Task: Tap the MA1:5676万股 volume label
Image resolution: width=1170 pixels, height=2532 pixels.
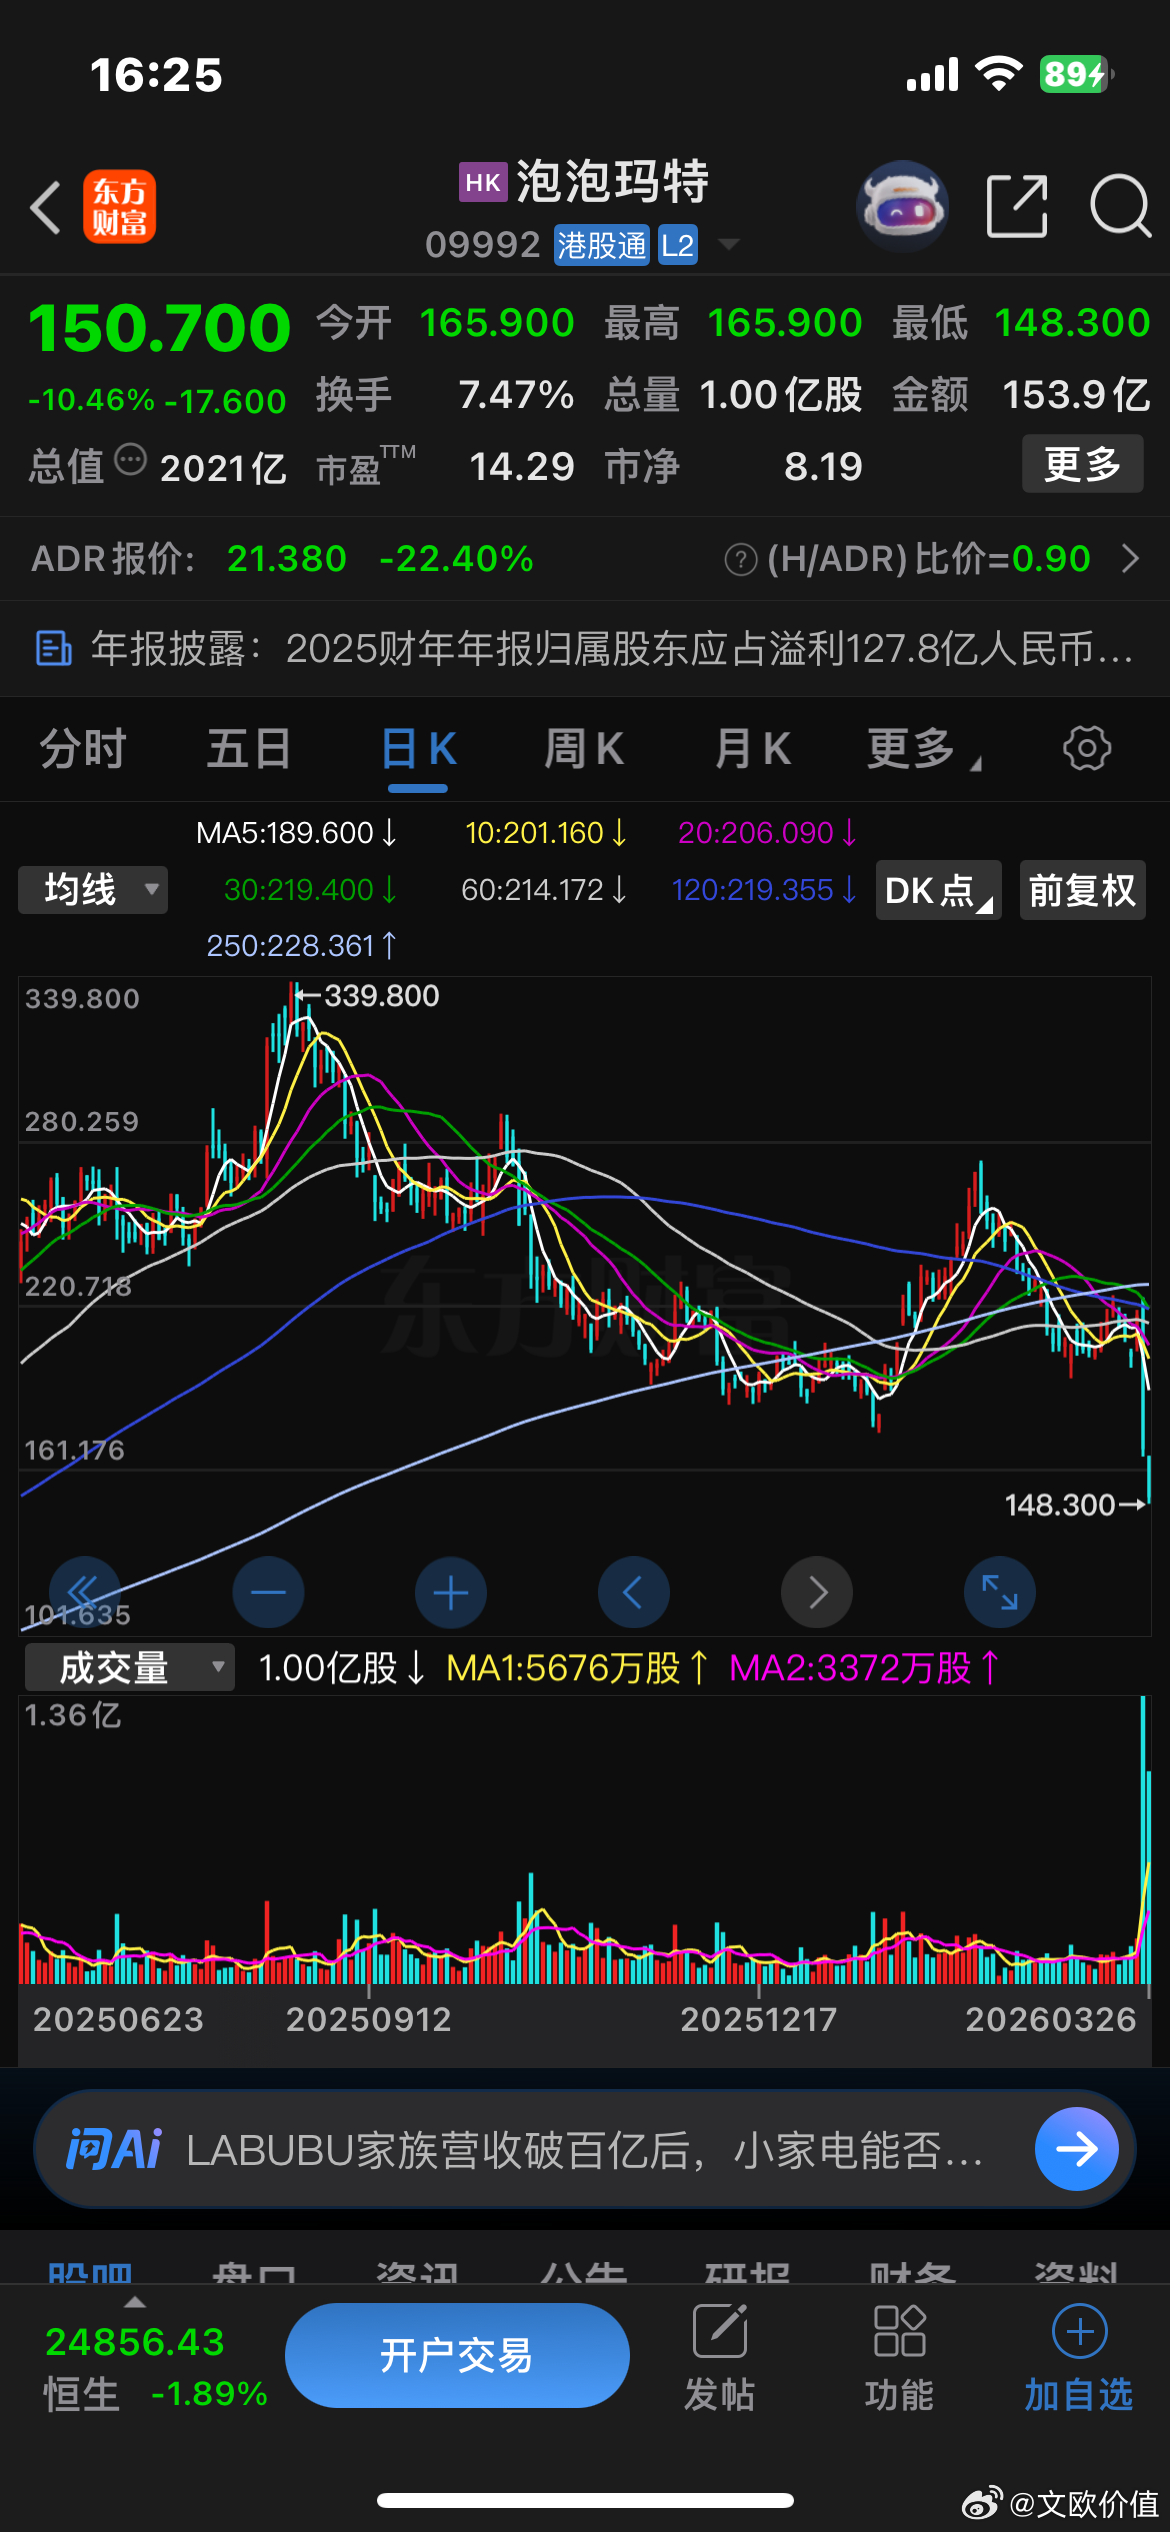Action: coord(577,1668)
